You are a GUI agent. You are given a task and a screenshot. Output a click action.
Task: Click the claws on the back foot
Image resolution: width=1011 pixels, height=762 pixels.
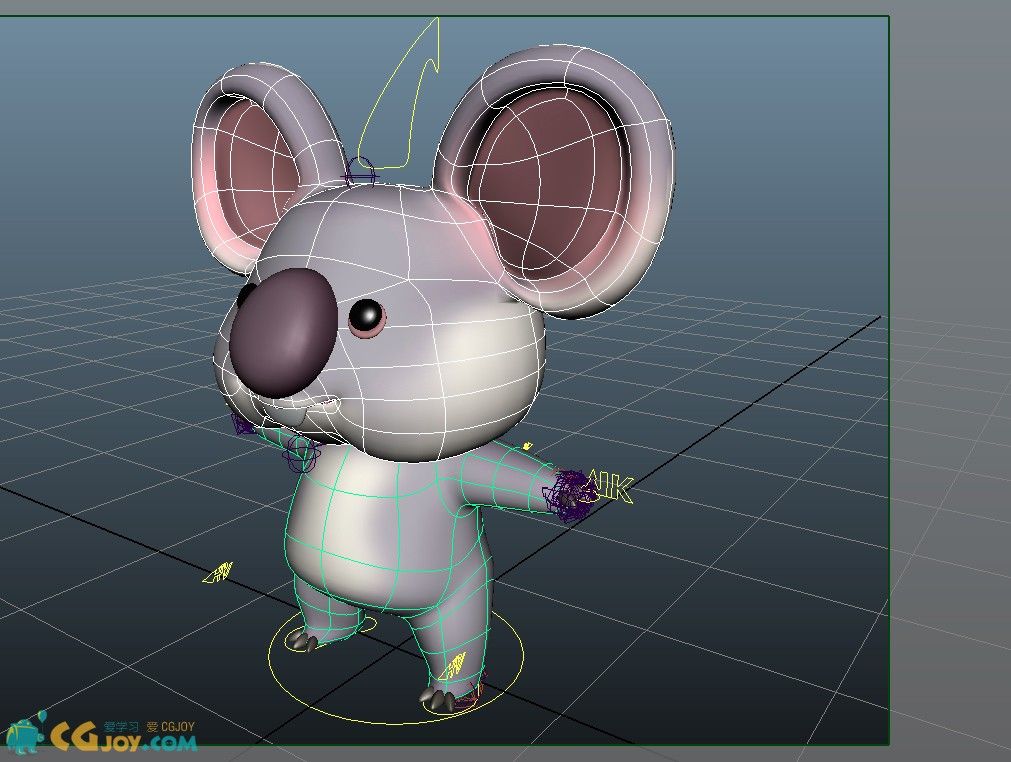(302, 641)
